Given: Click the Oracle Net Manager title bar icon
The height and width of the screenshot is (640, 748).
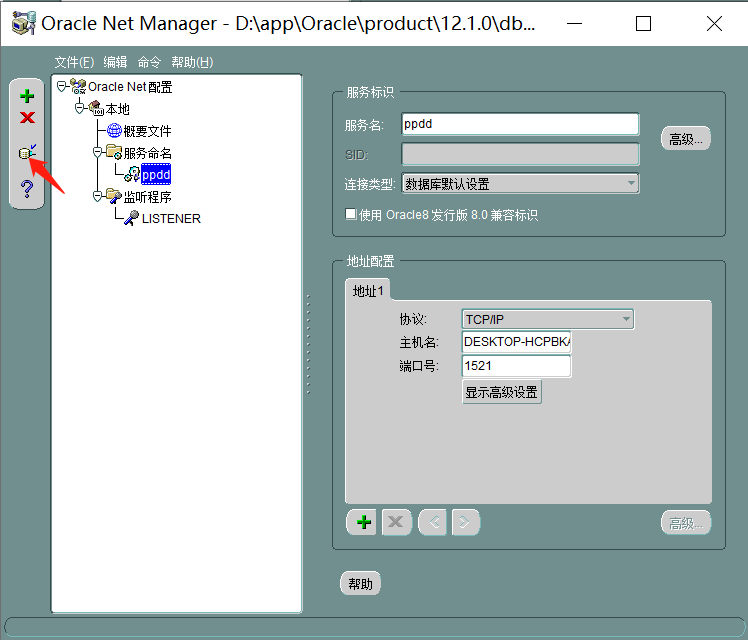Looking at the screenshot, I should (24, 23).
